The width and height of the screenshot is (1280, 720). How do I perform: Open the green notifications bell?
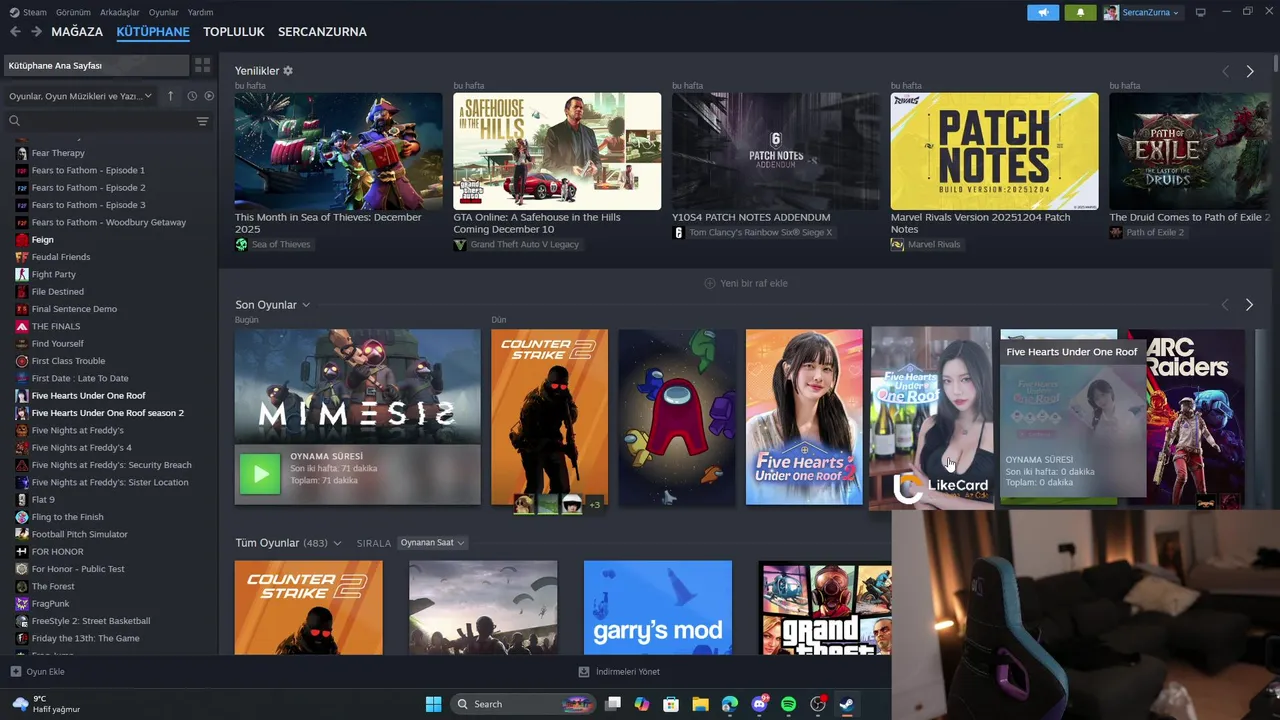click(x=1080, y=13)
